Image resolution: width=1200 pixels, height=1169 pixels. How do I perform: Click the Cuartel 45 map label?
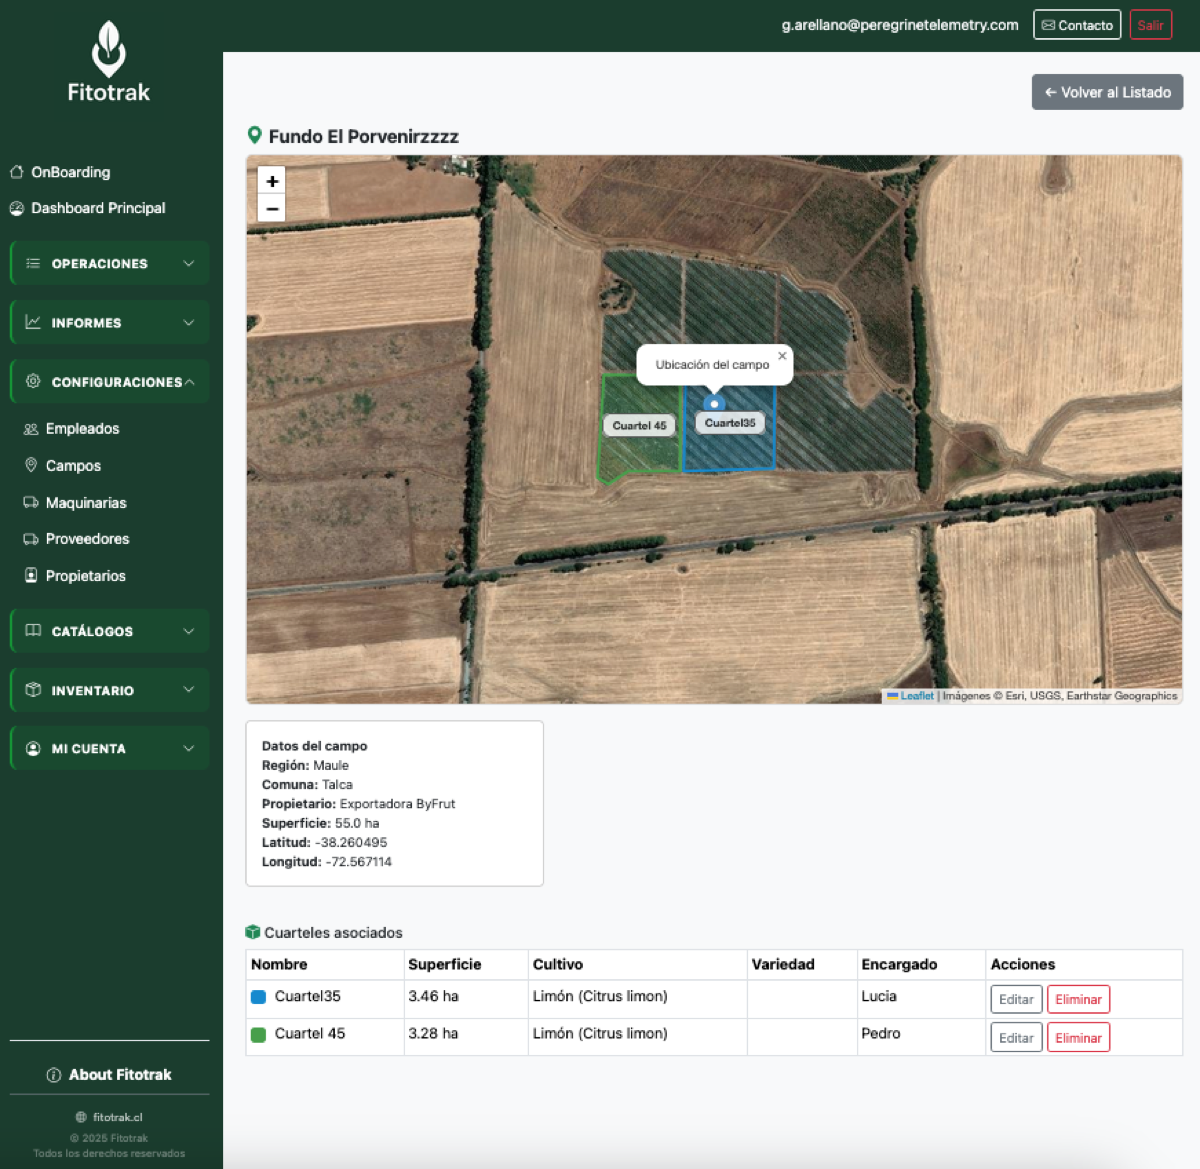[639, 425]
